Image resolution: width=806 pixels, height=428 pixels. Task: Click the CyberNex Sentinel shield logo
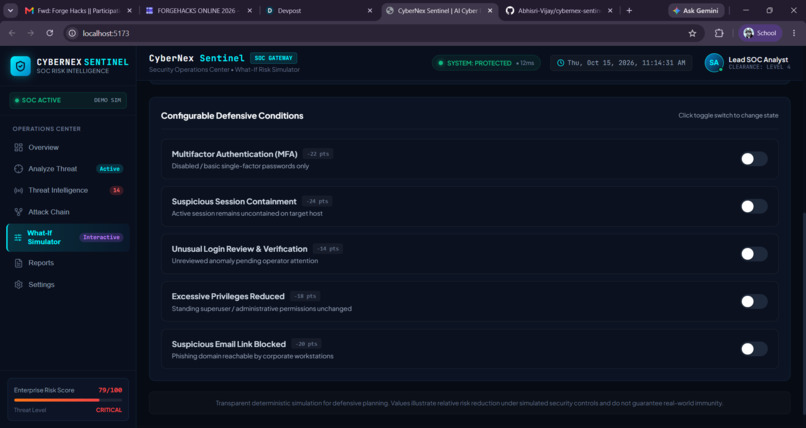click(x=21, y=66)
